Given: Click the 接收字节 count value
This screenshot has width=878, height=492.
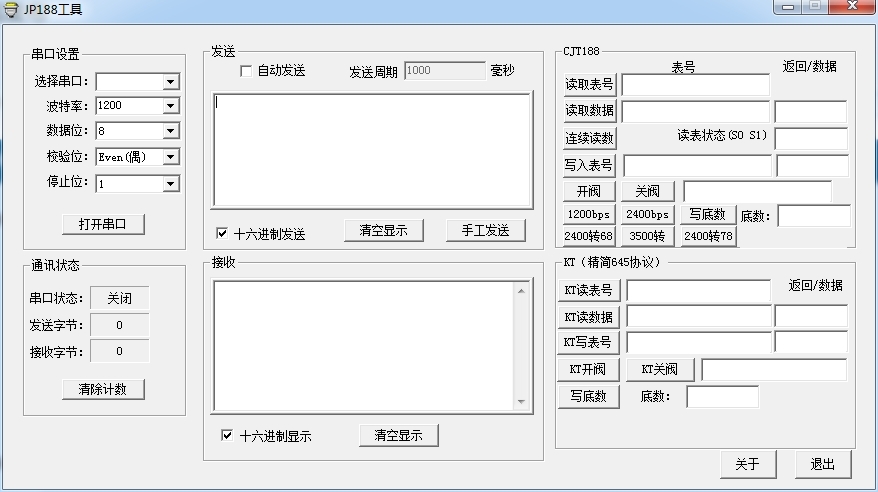Looking at the screenshot, I should pyautogui.click(x=120, y=352).
